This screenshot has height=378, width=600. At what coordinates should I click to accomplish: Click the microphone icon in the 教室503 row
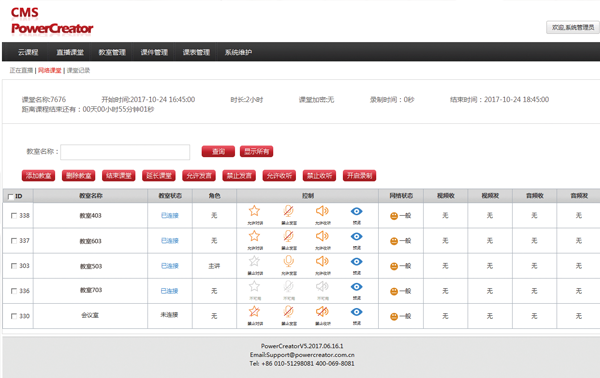point(289,261)
